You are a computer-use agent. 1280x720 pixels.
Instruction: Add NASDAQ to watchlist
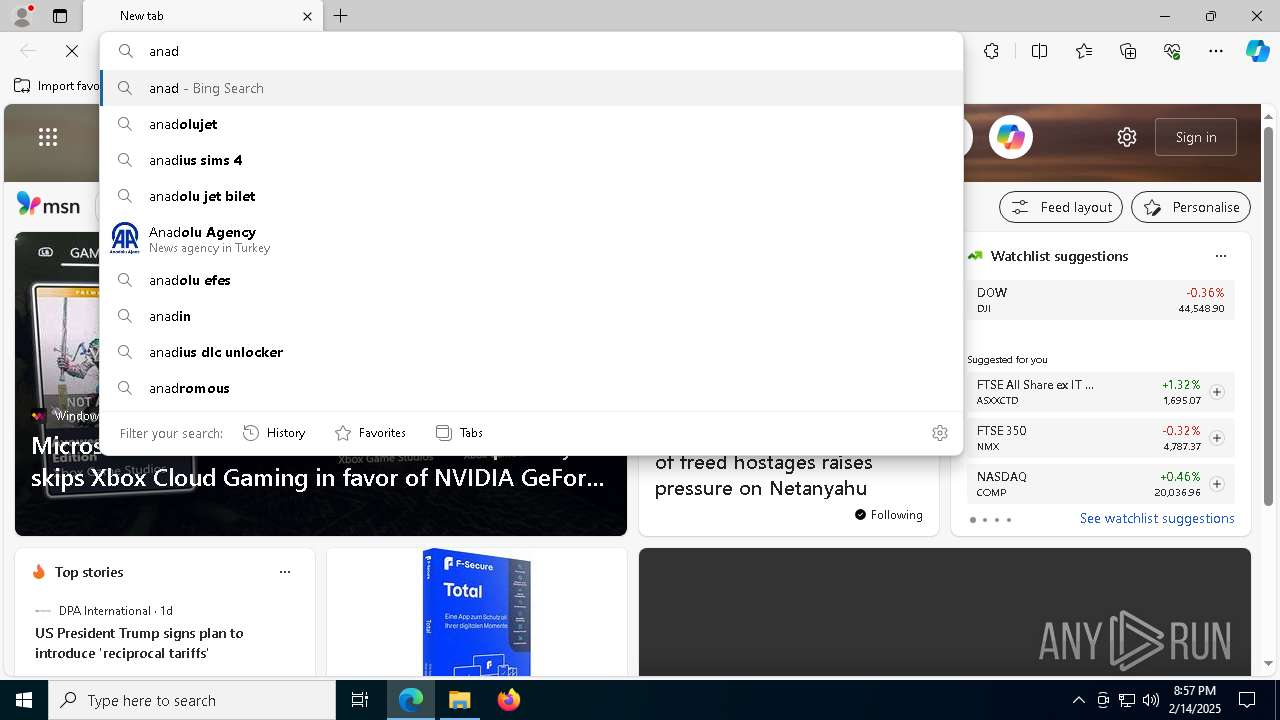1217,484
